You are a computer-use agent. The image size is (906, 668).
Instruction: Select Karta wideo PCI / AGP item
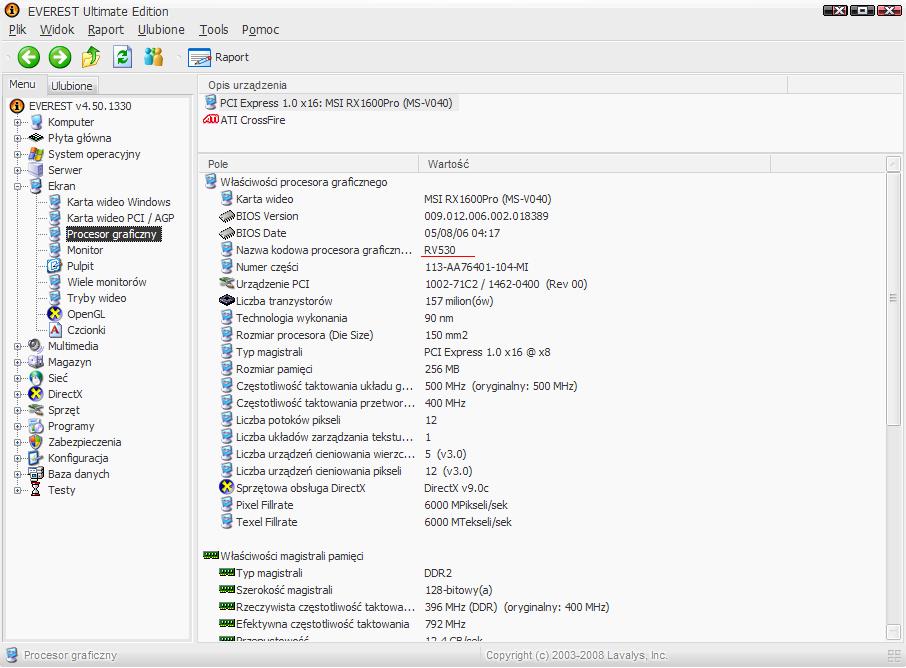click(x=120, y=218)
